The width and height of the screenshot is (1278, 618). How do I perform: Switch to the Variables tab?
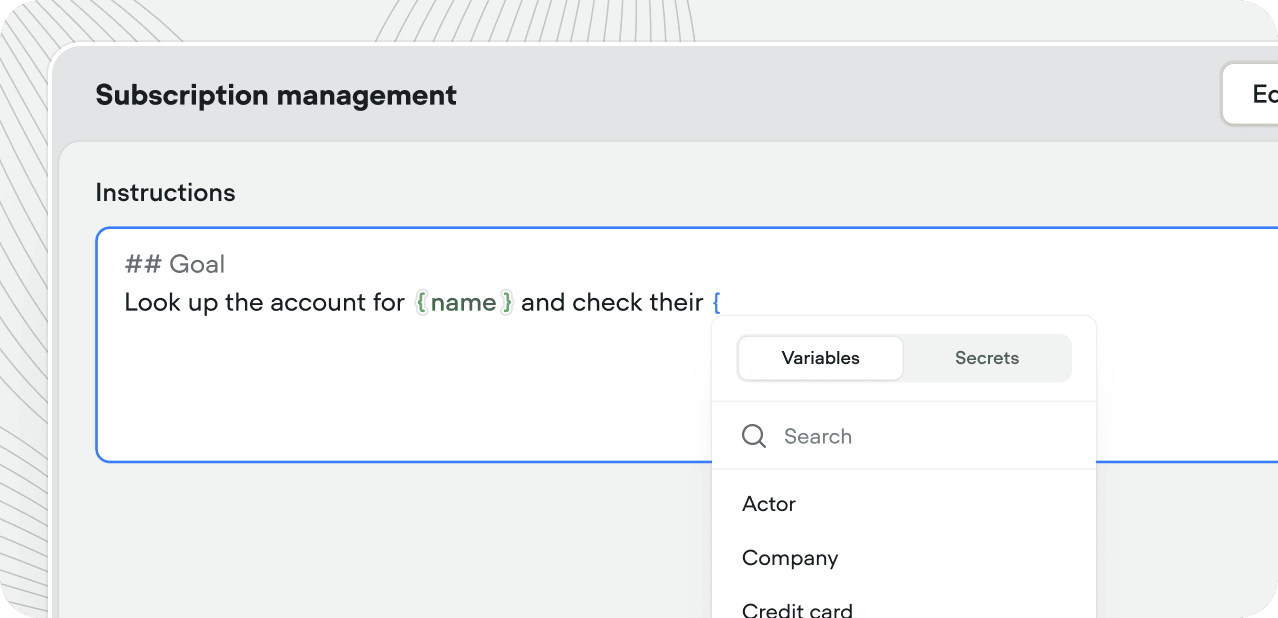tap(820, 358)
